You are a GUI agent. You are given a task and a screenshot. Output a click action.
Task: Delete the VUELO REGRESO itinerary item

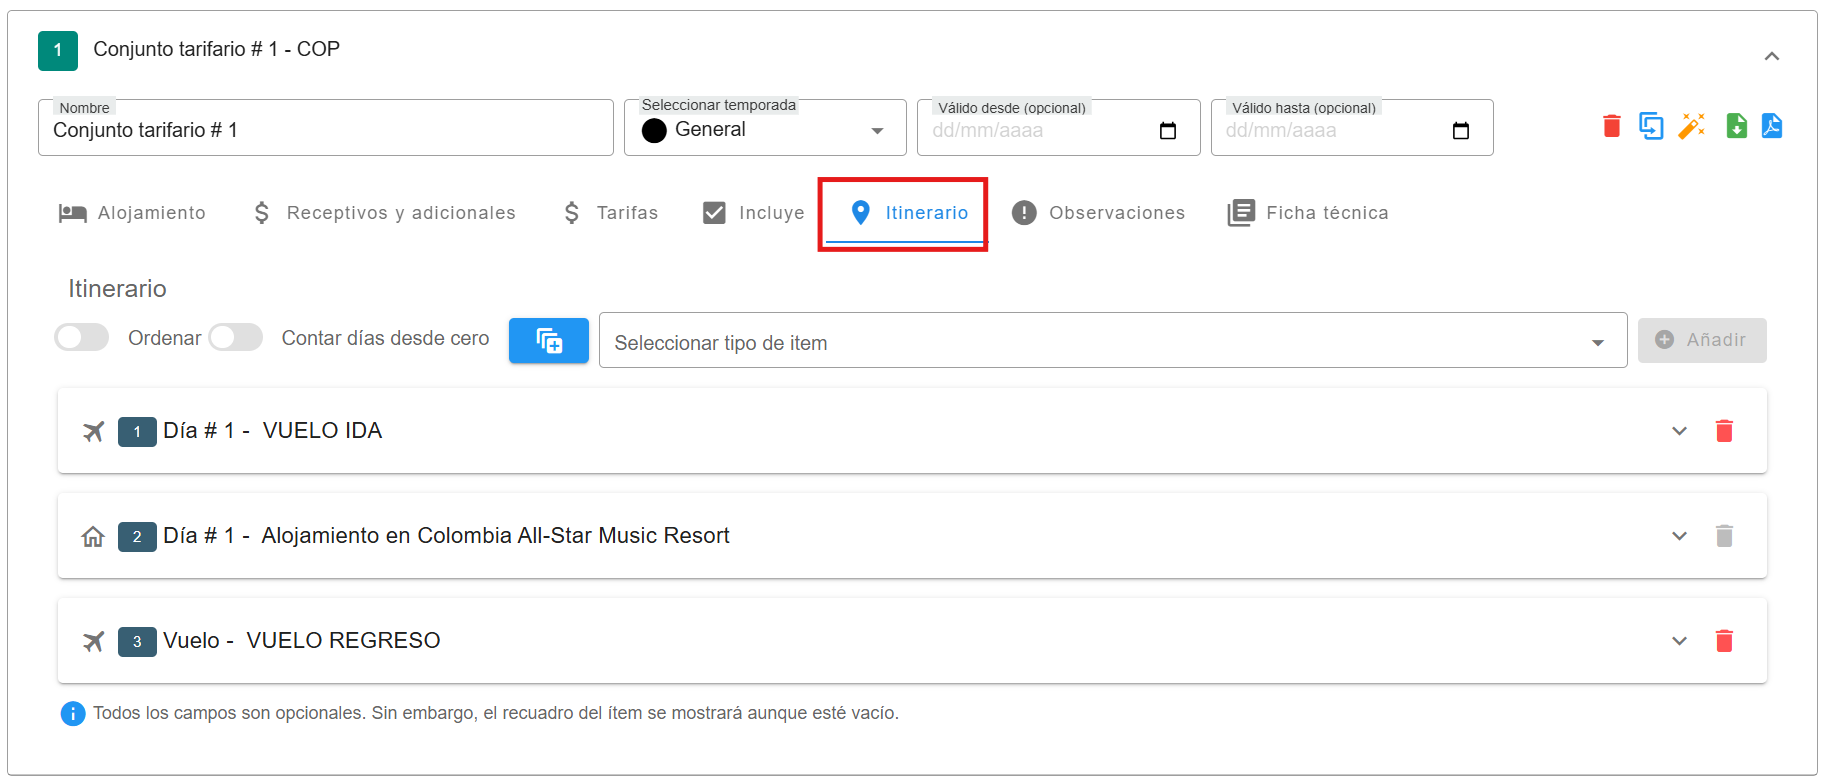pos(1724,641)
